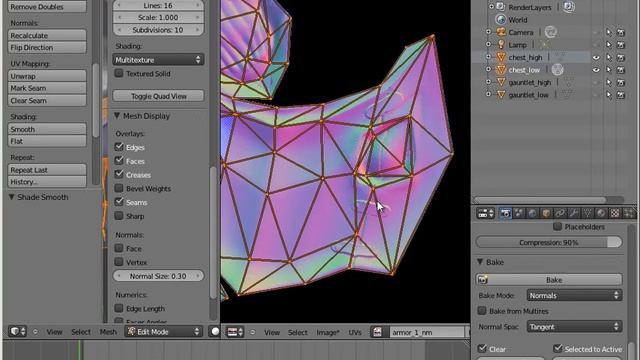The image size is (640, 360).
Task: Toggle selectability arrow for chest_high
Action: pyautogui.click(x=609, y=58)
